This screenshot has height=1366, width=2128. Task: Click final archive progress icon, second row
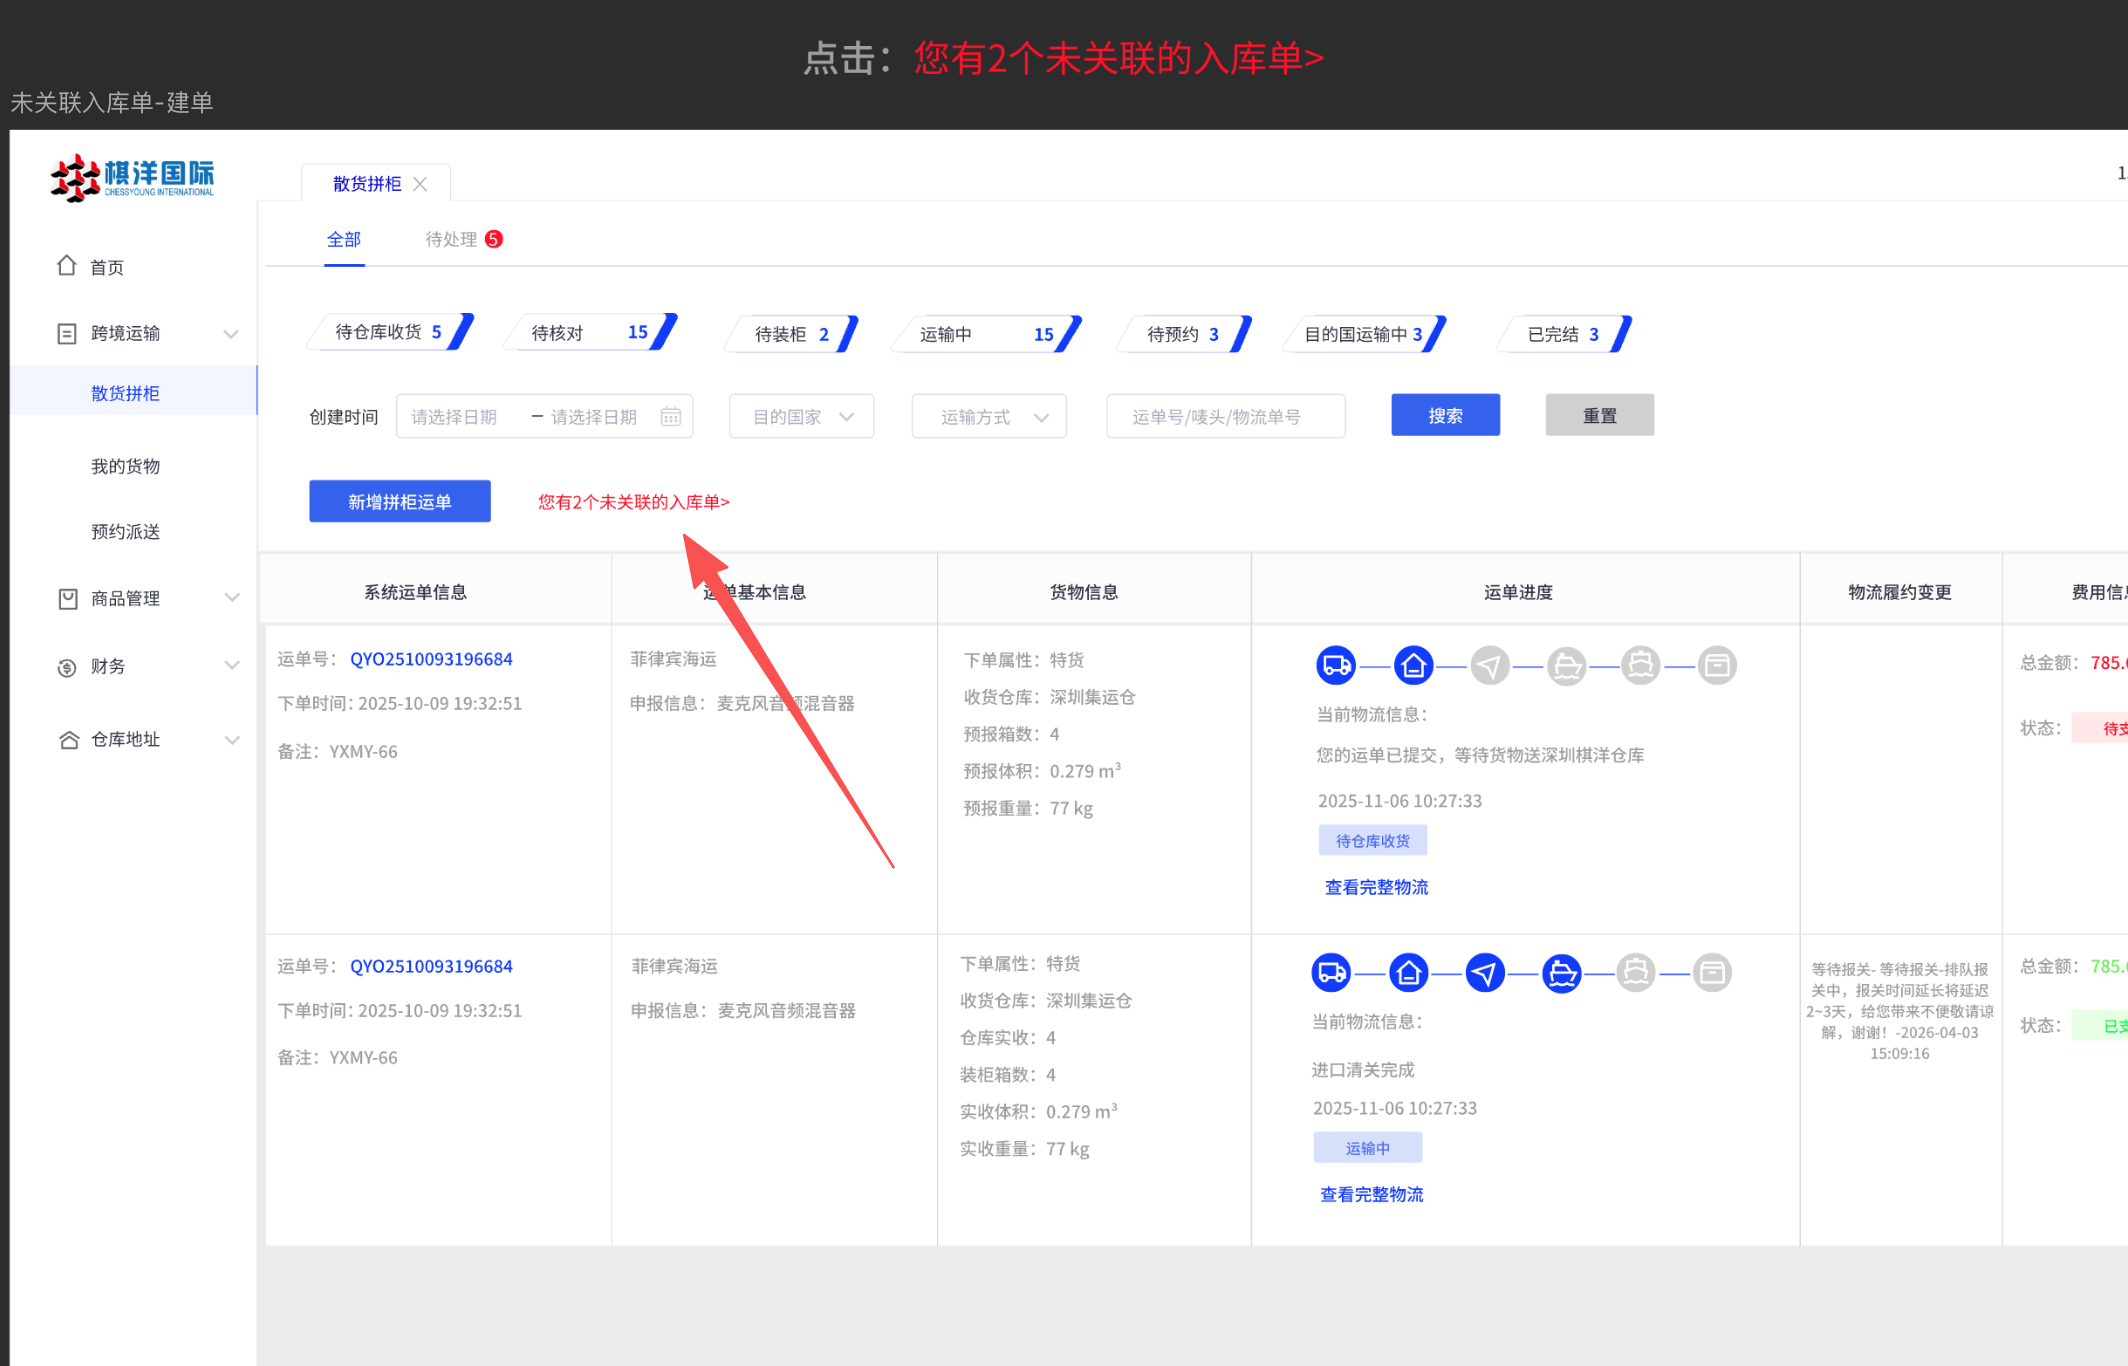click(1712, 972)
